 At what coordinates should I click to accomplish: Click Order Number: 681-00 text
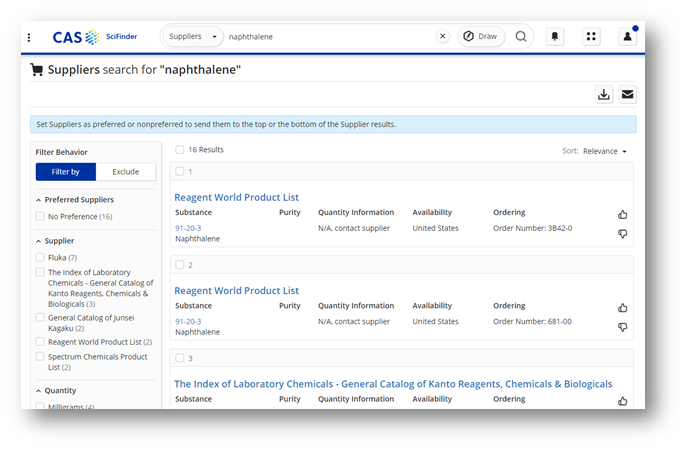pos(532,321)
